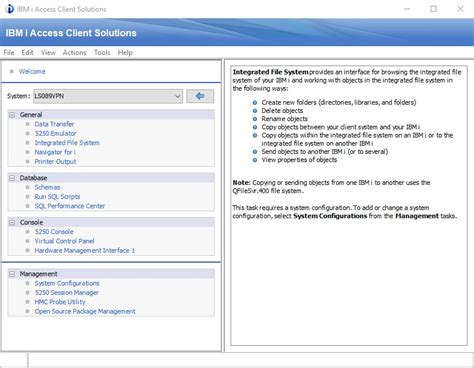Open Open Source Package Management
Viewport: 474px width, 368px height.
click(85, 311)
